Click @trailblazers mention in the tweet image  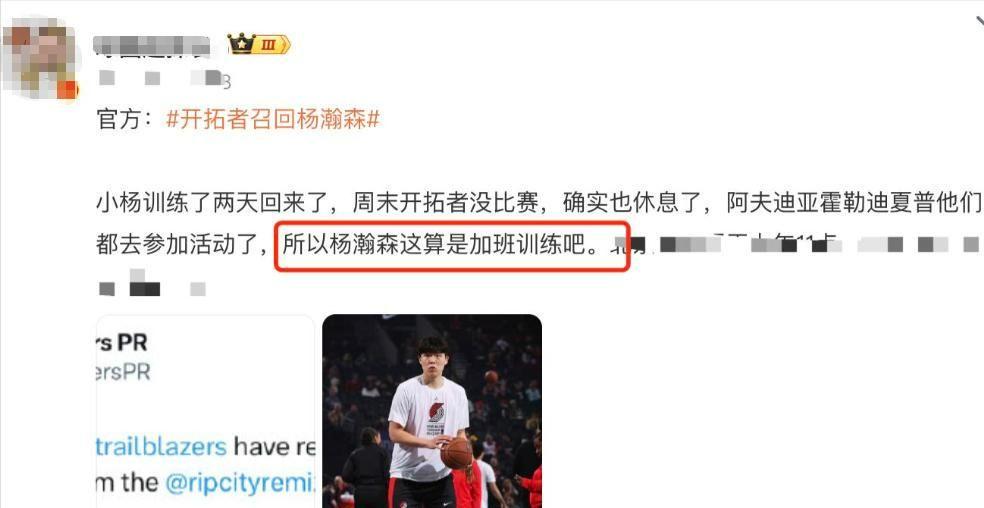[x=161, y=447]
